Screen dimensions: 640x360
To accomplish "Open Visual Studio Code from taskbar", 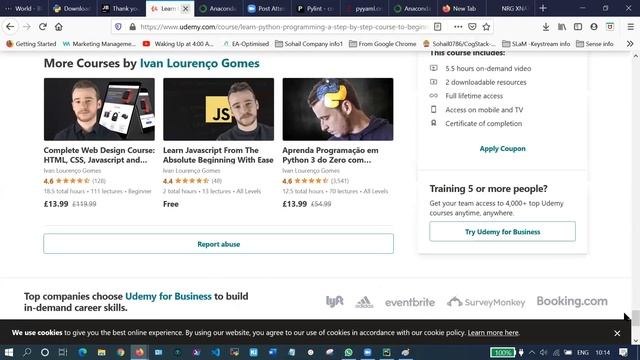I will (216, 352).
